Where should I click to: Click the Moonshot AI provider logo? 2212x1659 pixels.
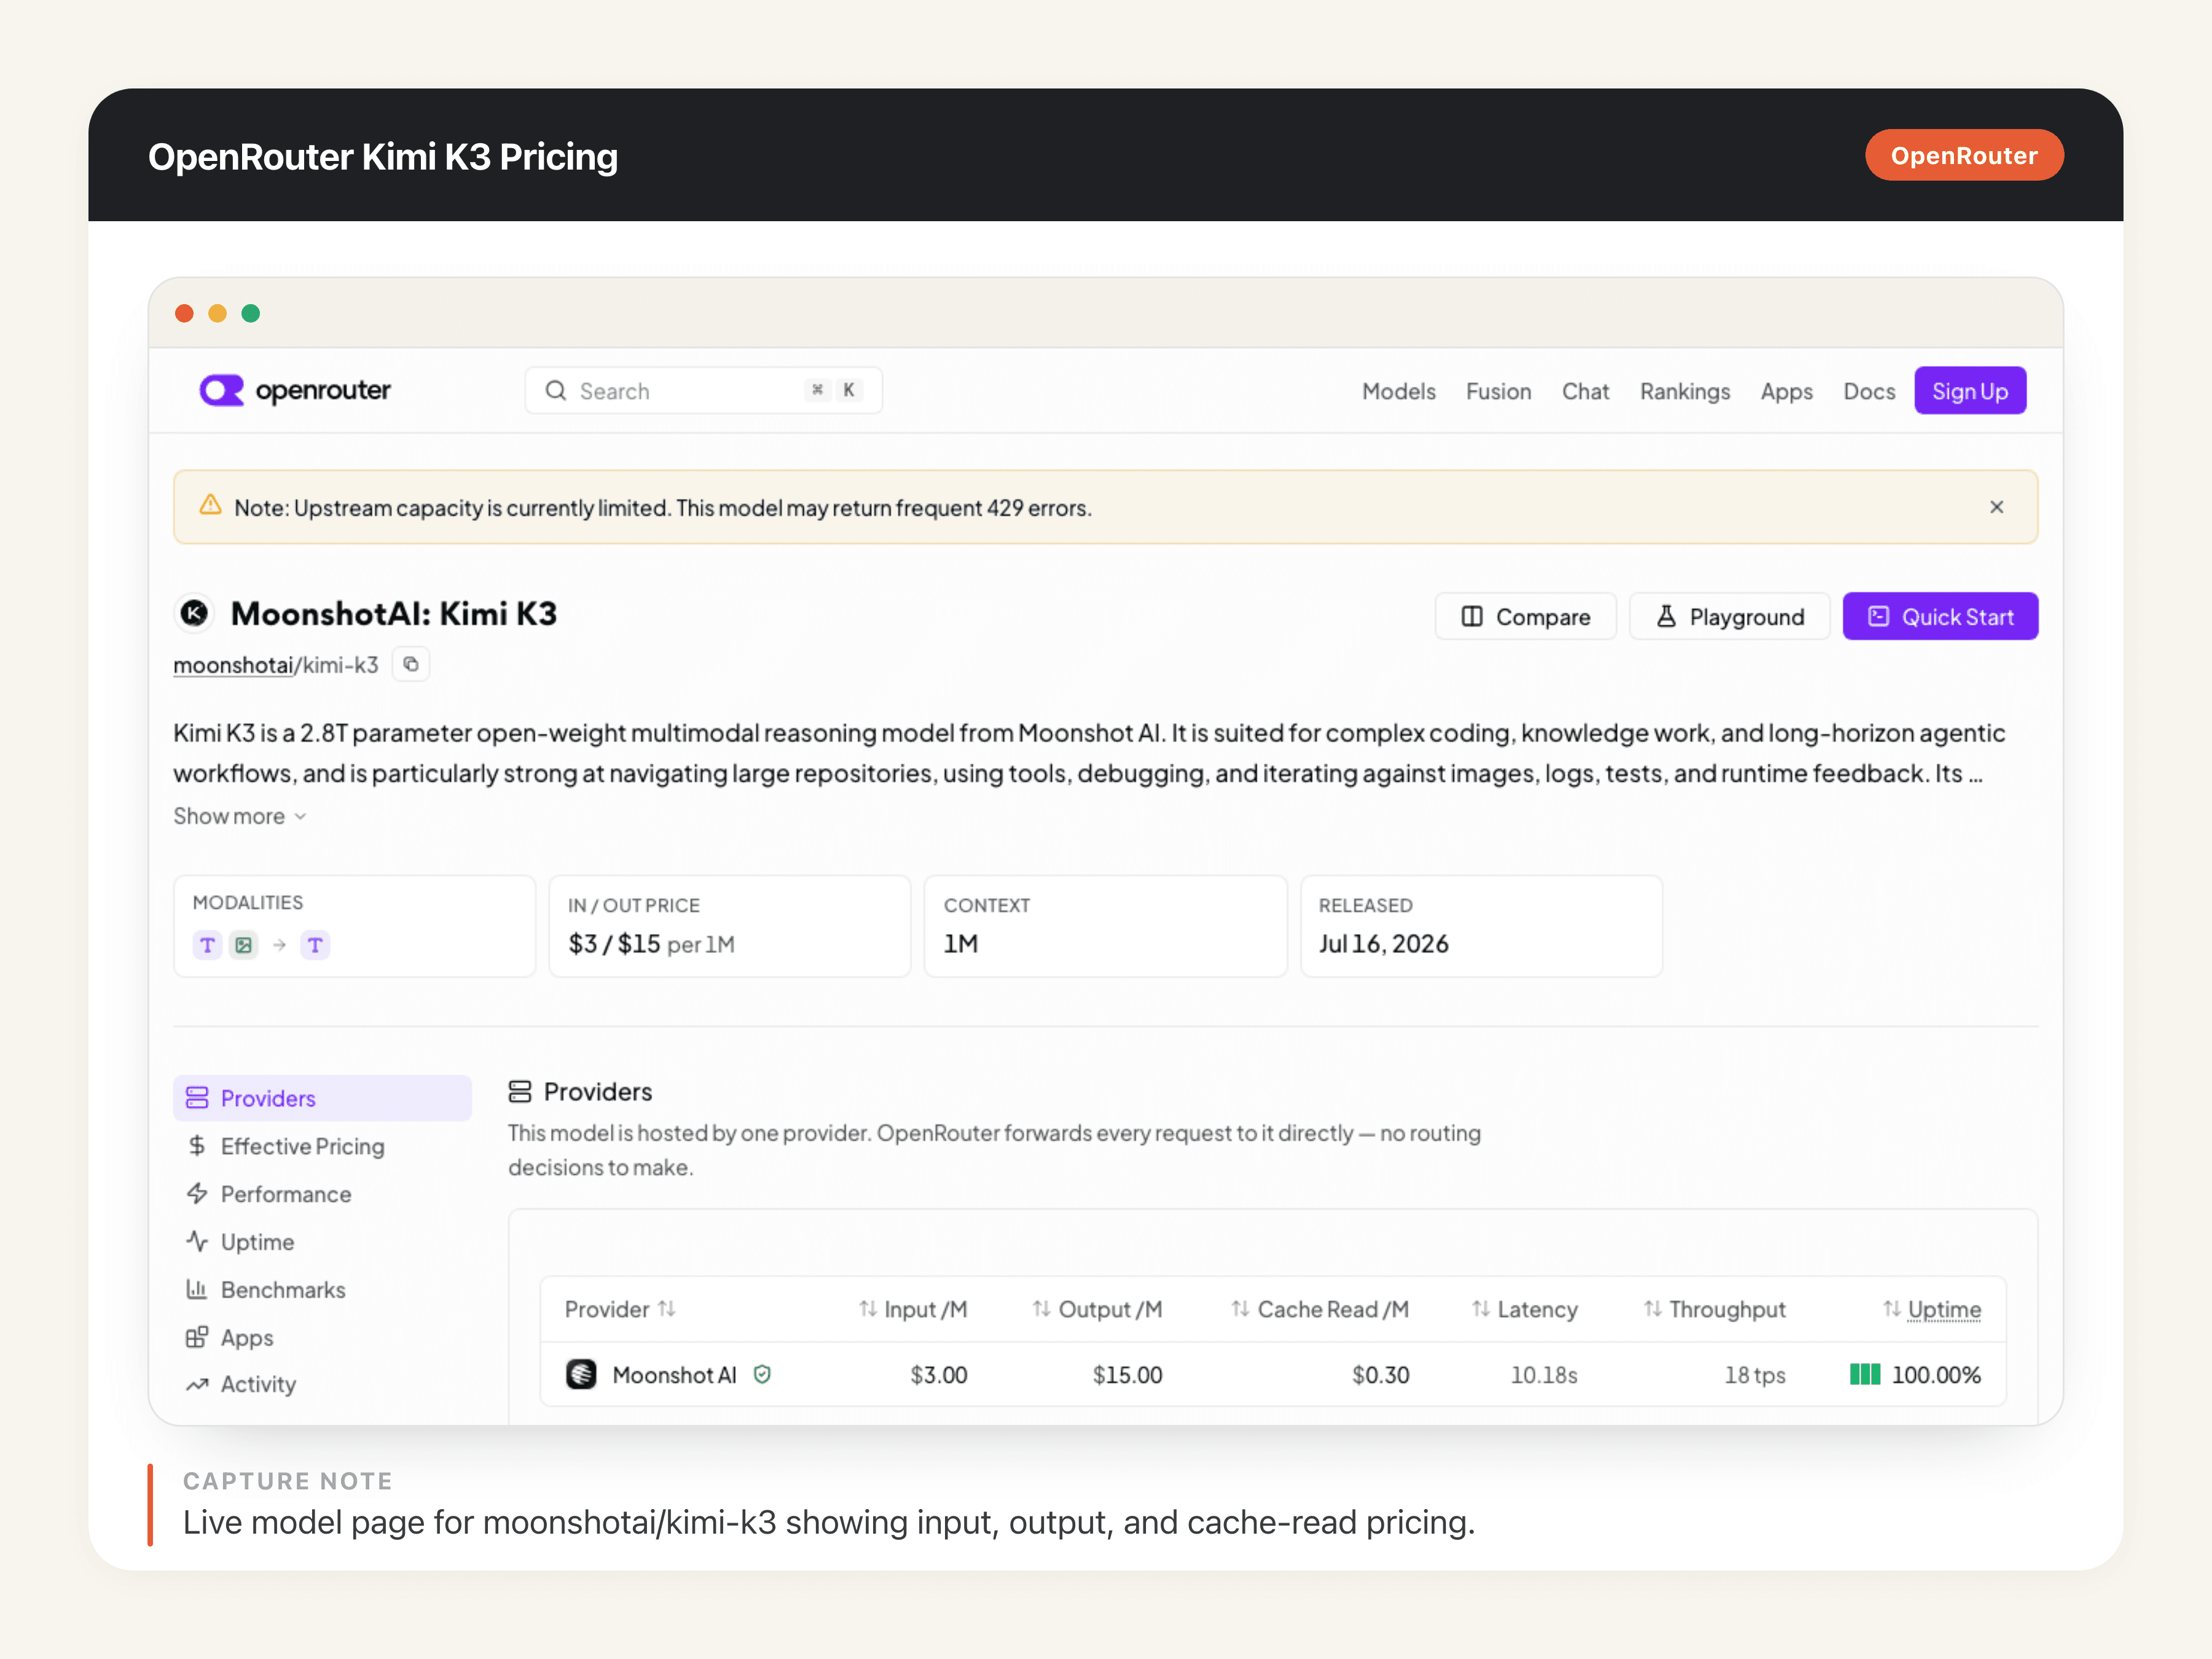pyautogui.click(x=581, y=1374)
